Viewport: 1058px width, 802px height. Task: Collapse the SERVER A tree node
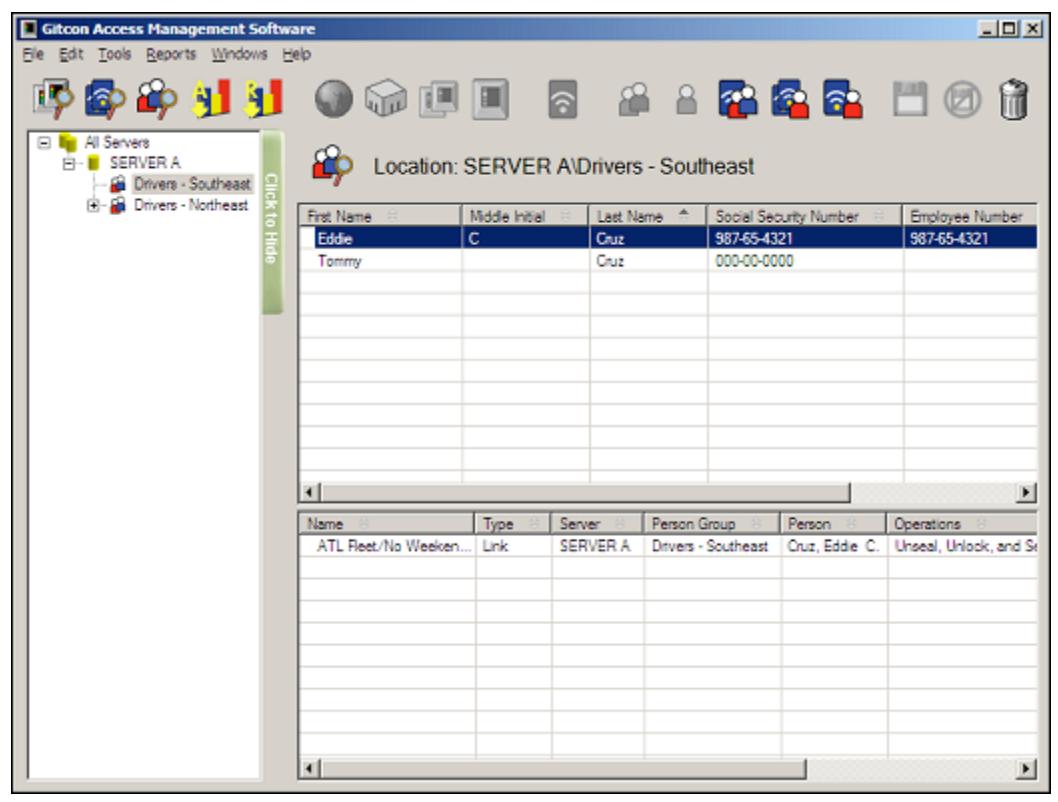click(x=69, y=163)
